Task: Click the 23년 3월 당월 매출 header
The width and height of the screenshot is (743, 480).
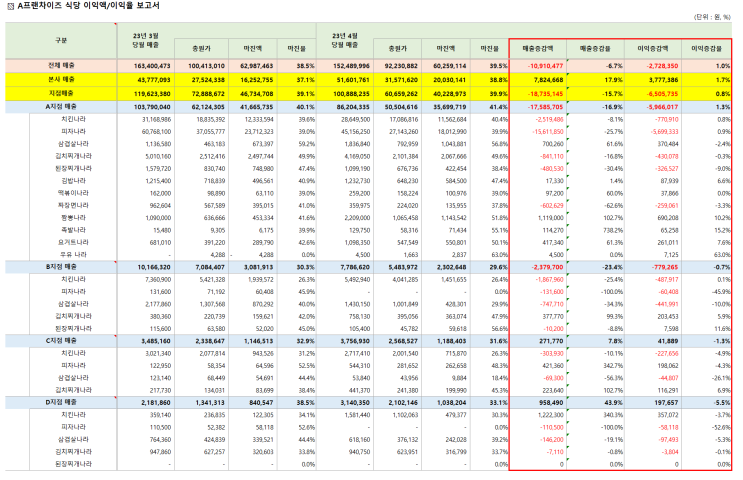Action: tap(145, 41)
